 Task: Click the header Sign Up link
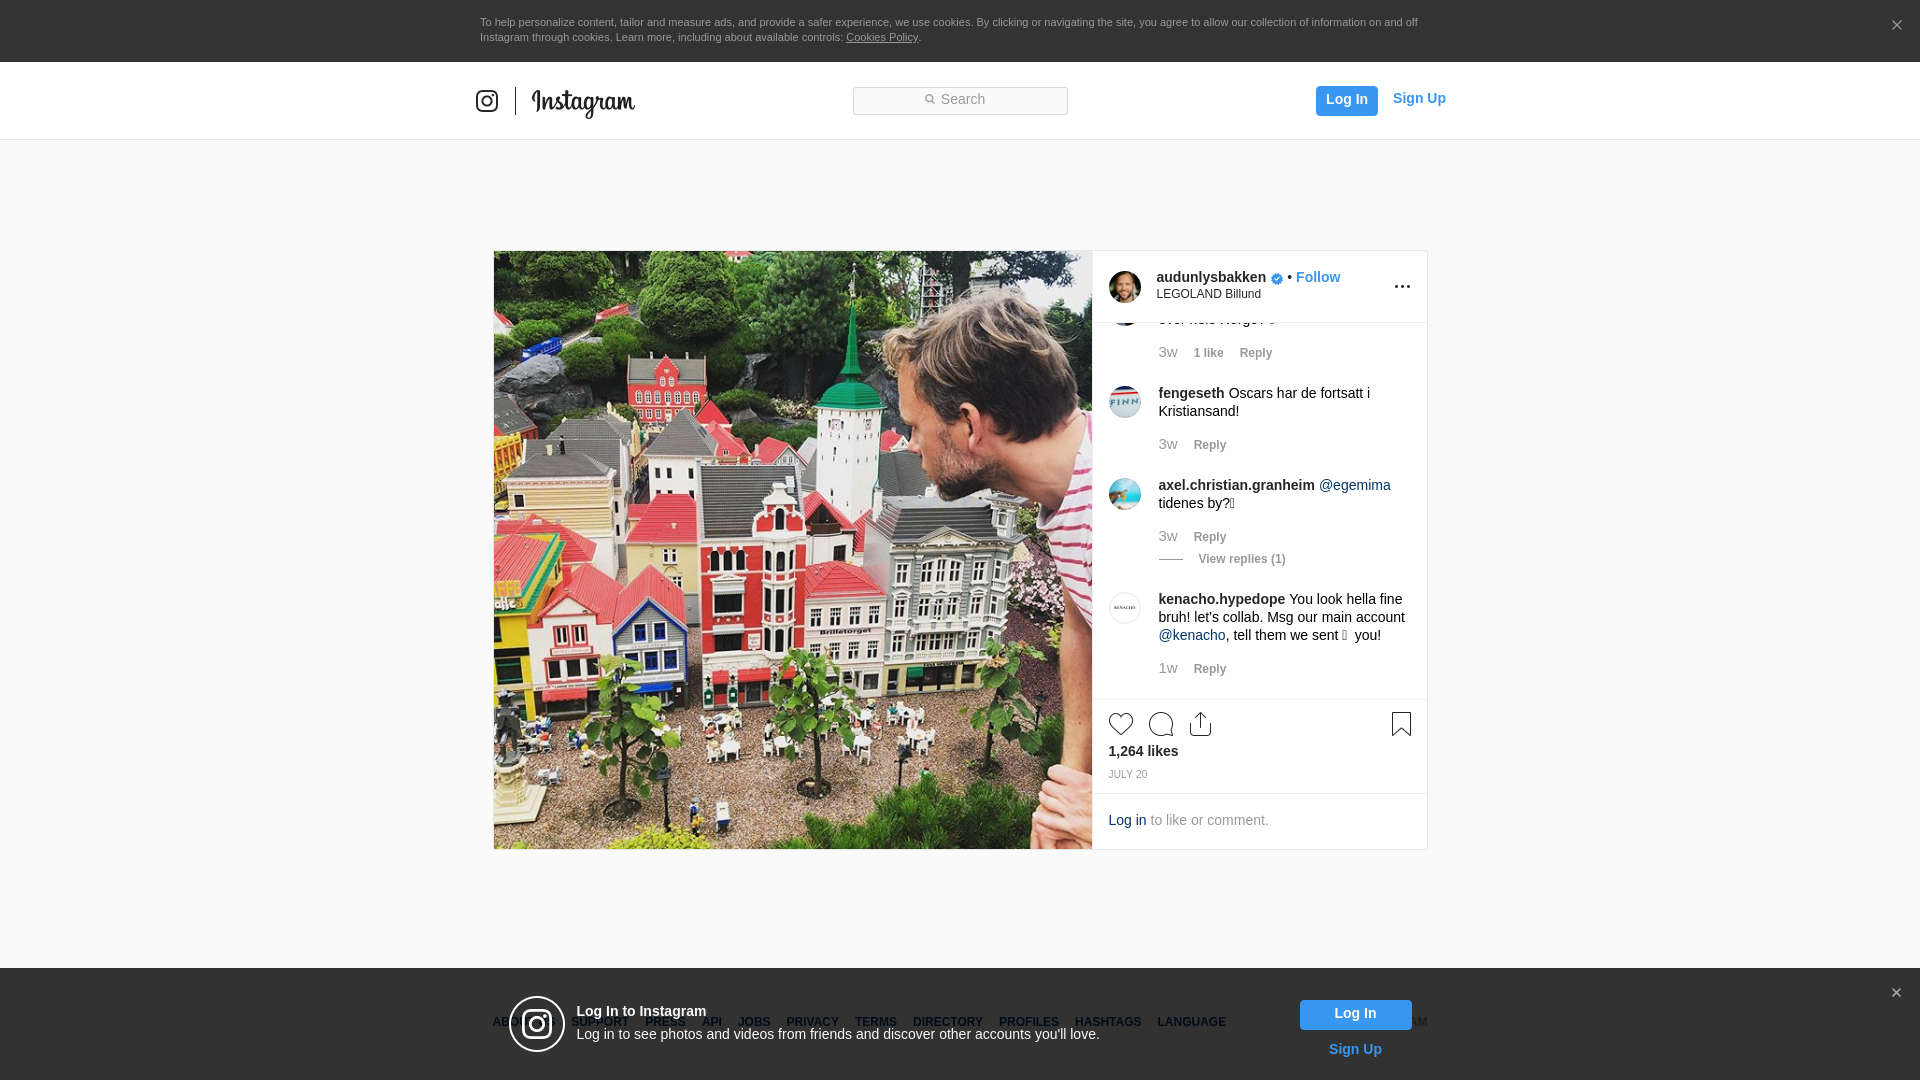(1419, 98)
